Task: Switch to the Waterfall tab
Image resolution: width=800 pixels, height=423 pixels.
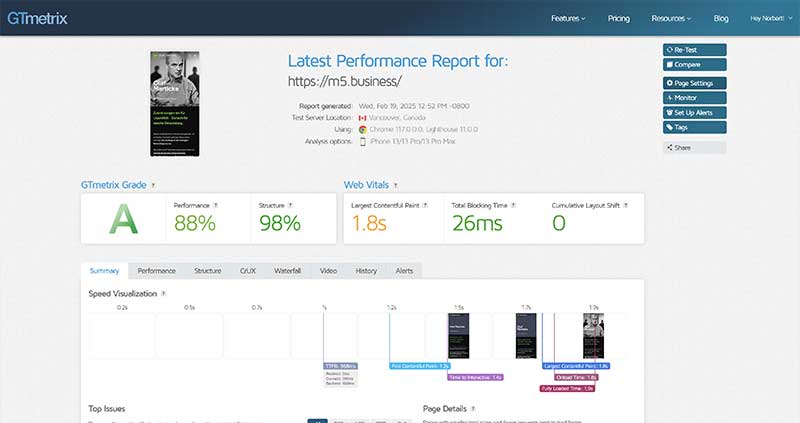Action: (288, 270)
